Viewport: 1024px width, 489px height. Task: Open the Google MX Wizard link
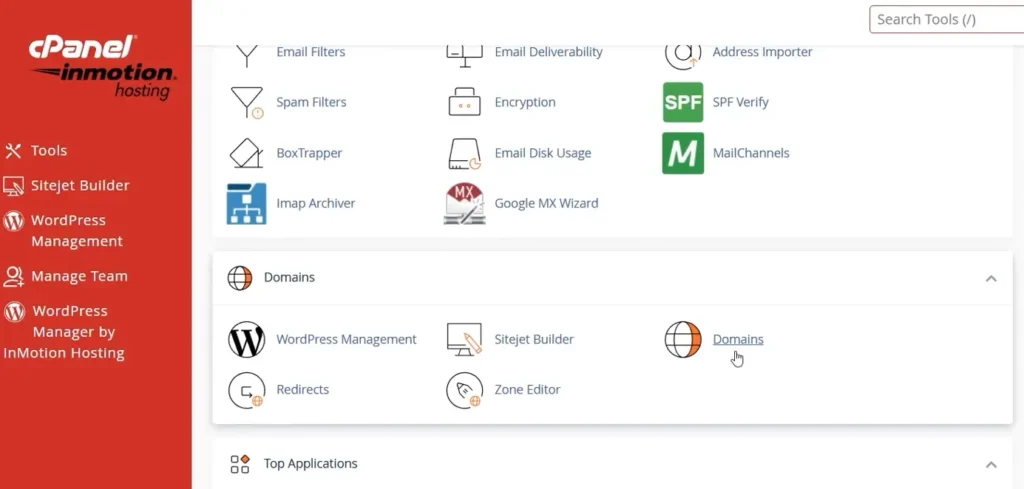pyautogui.click(x=547, y=203)
